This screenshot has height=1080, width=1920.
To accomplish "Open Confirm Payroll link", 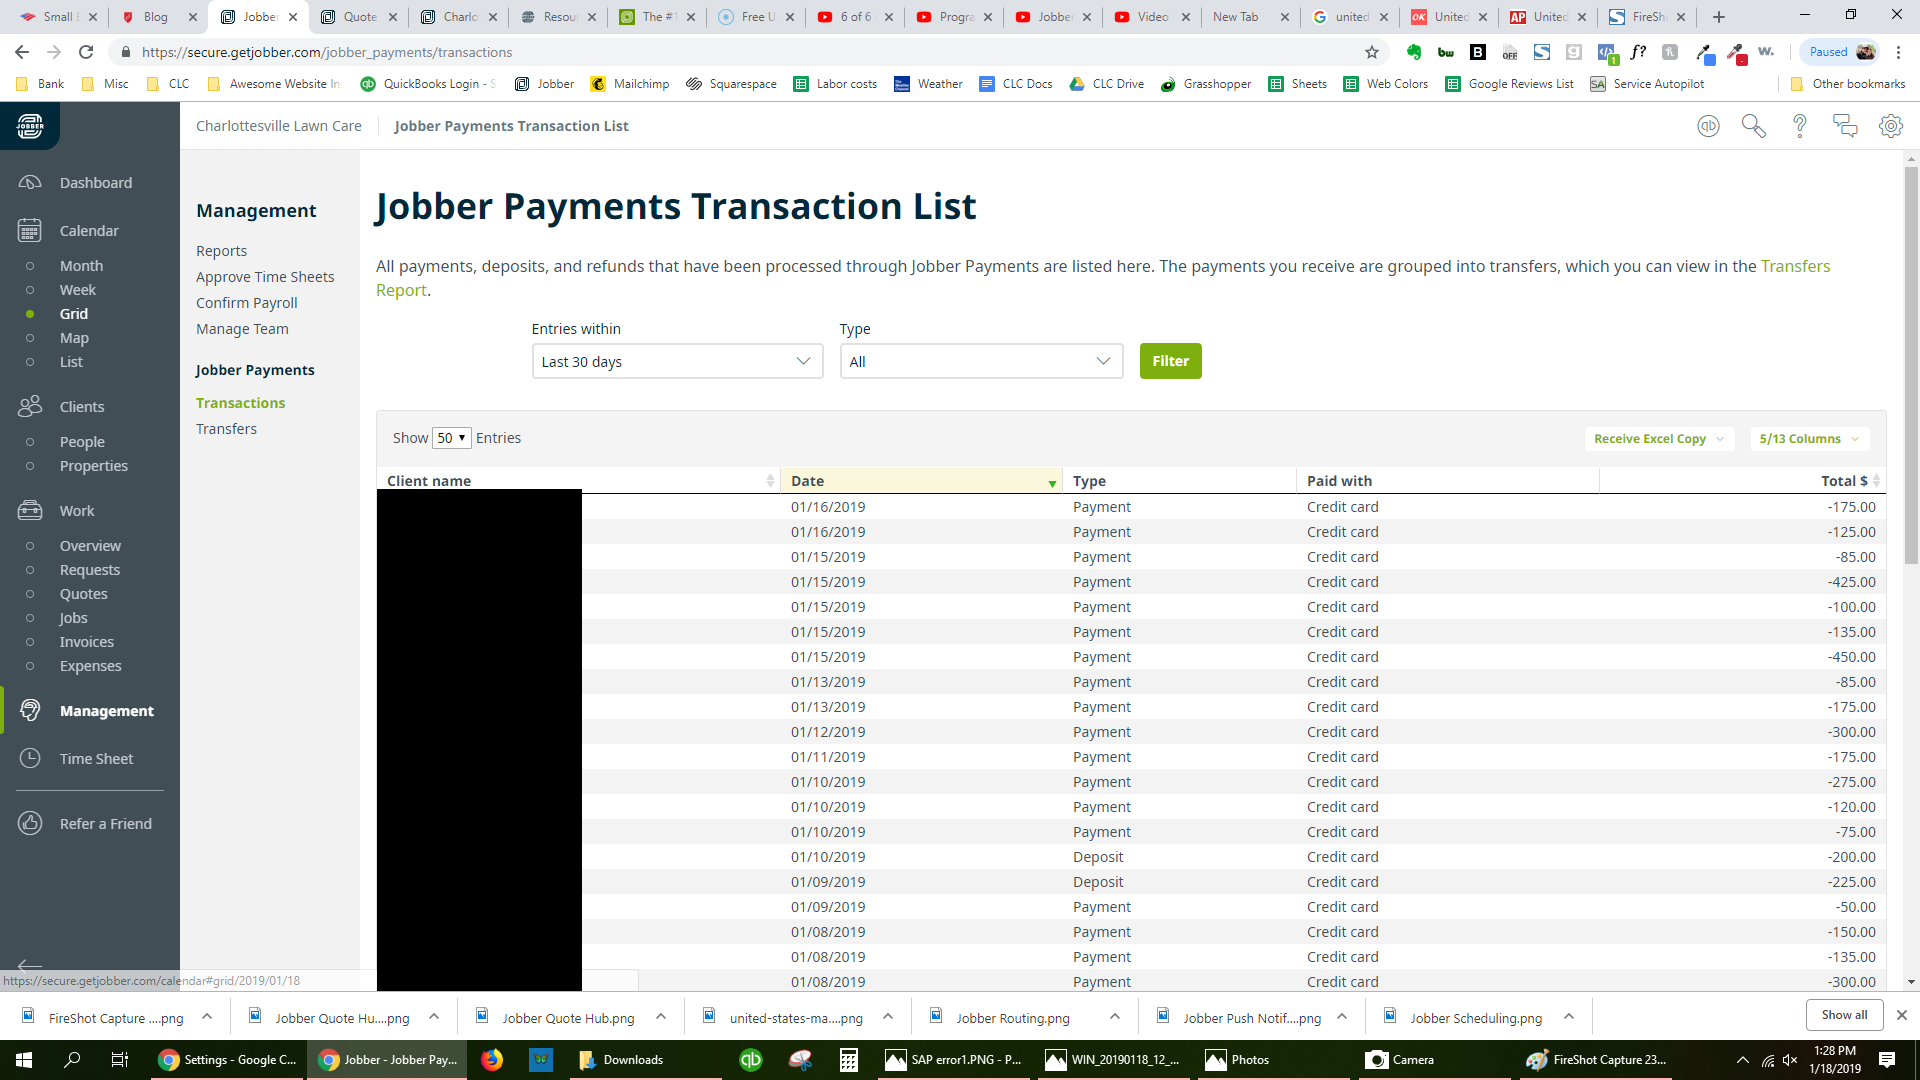I will [x=247, y=303].
